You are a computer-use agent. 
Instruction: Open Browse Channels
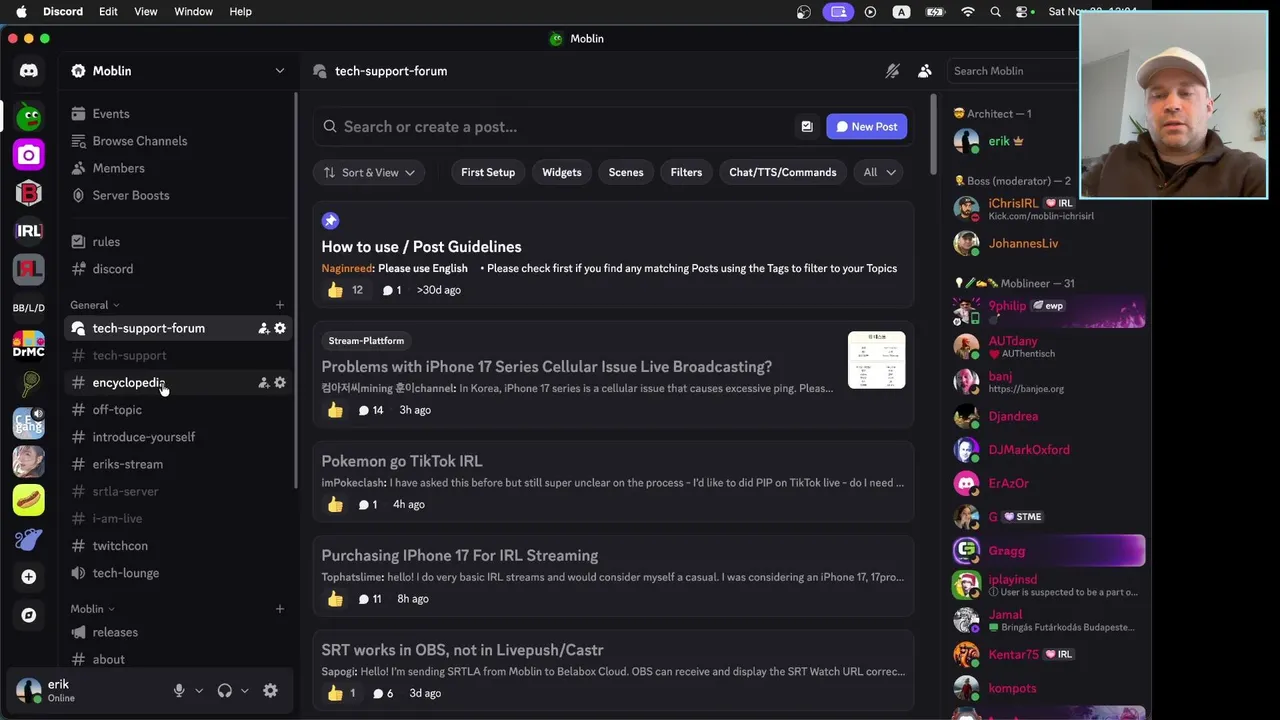coord(178,141)
